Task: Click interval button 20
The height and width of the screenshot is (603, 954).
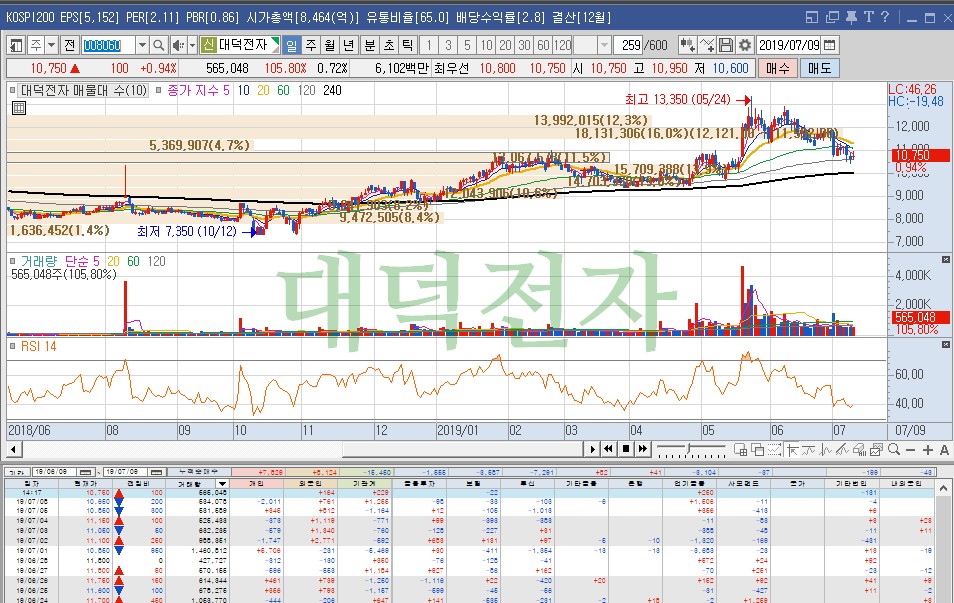Action: pos(506,45)
